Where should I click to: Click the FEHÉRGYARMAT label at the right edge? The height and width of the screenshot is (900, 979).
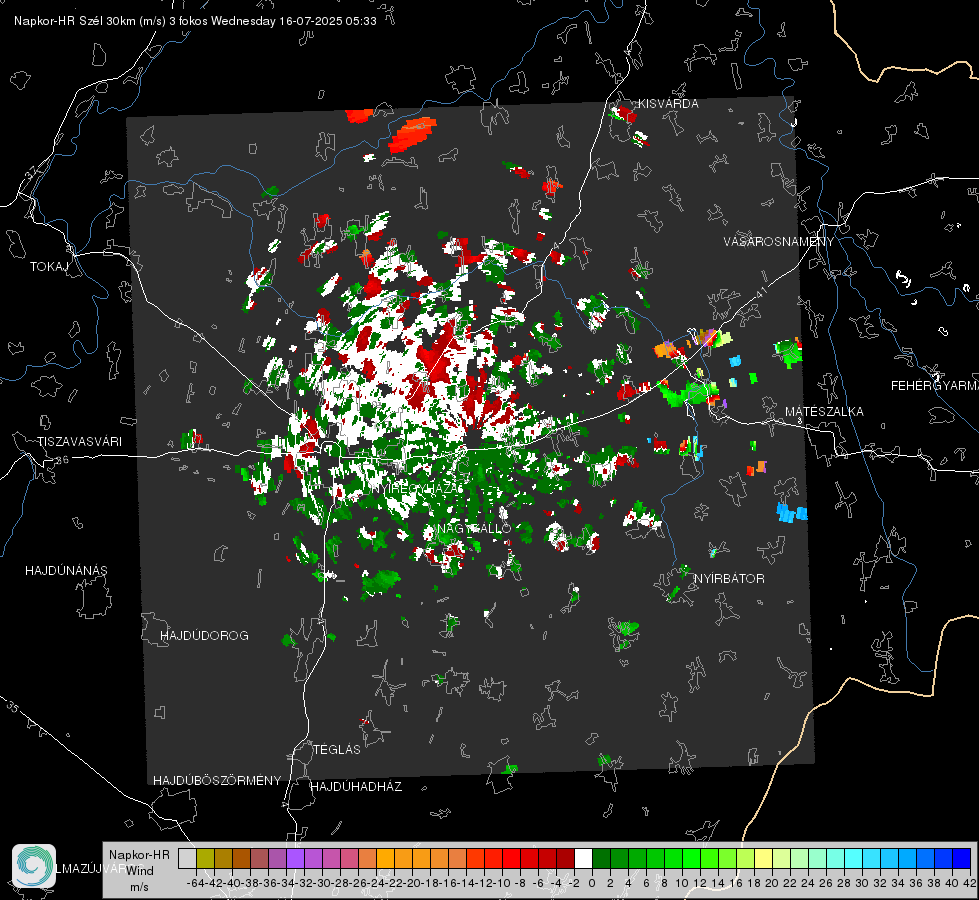pos(935,386)
